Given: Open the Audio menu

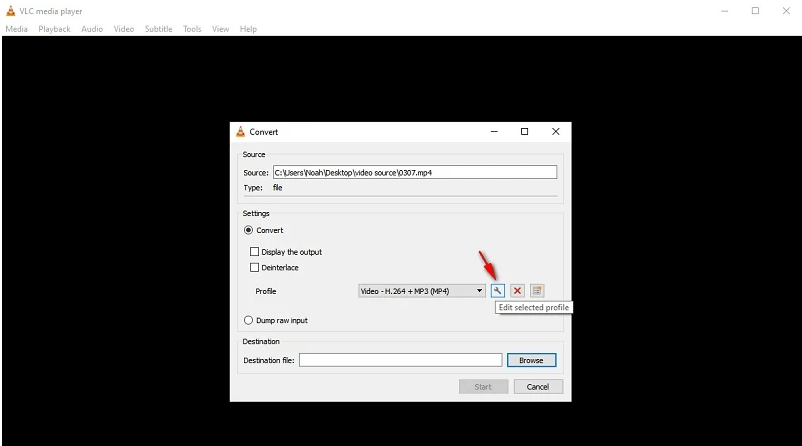Looking at the screenshot, I should (92, 29).
